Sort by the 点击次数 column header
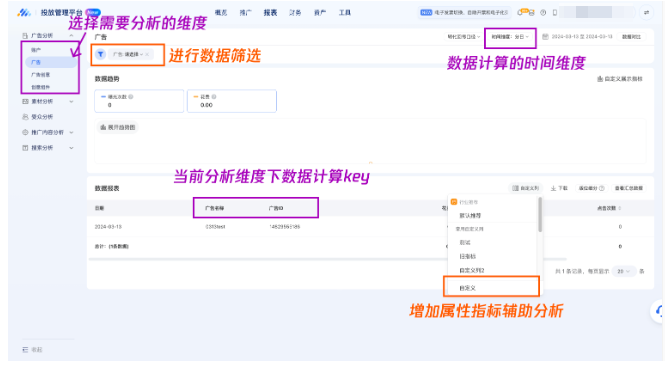The image size is (665, 370). tap(609, 208)
